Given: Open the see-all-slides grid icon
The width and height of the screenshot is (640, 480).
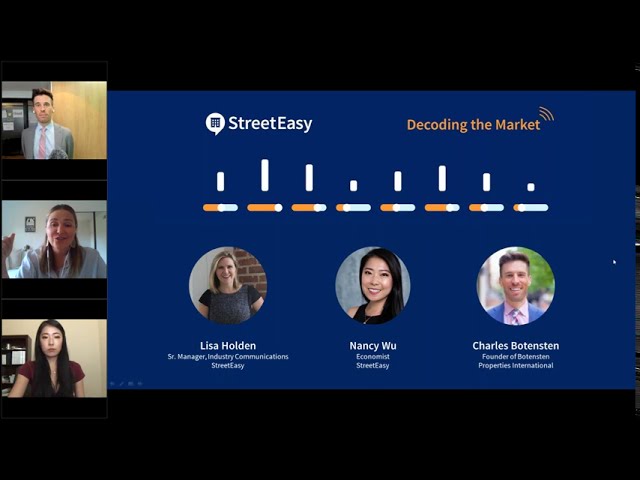Looking at the screenshot, I should point(131,384).
